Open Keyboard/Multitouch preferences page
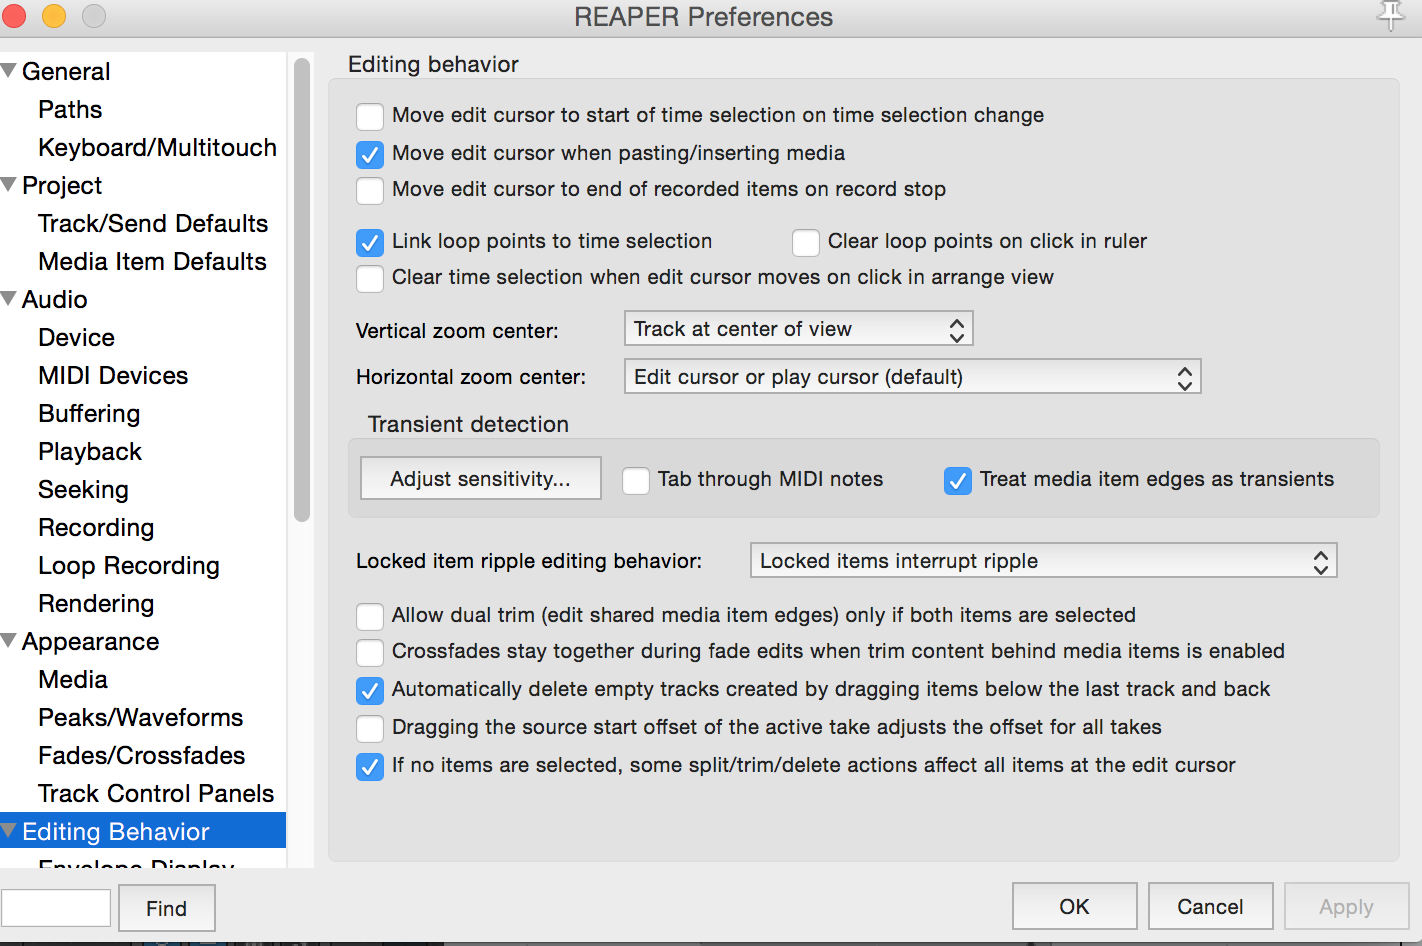The height and width of the screenshot is (946, 1422). click(157, 148)
